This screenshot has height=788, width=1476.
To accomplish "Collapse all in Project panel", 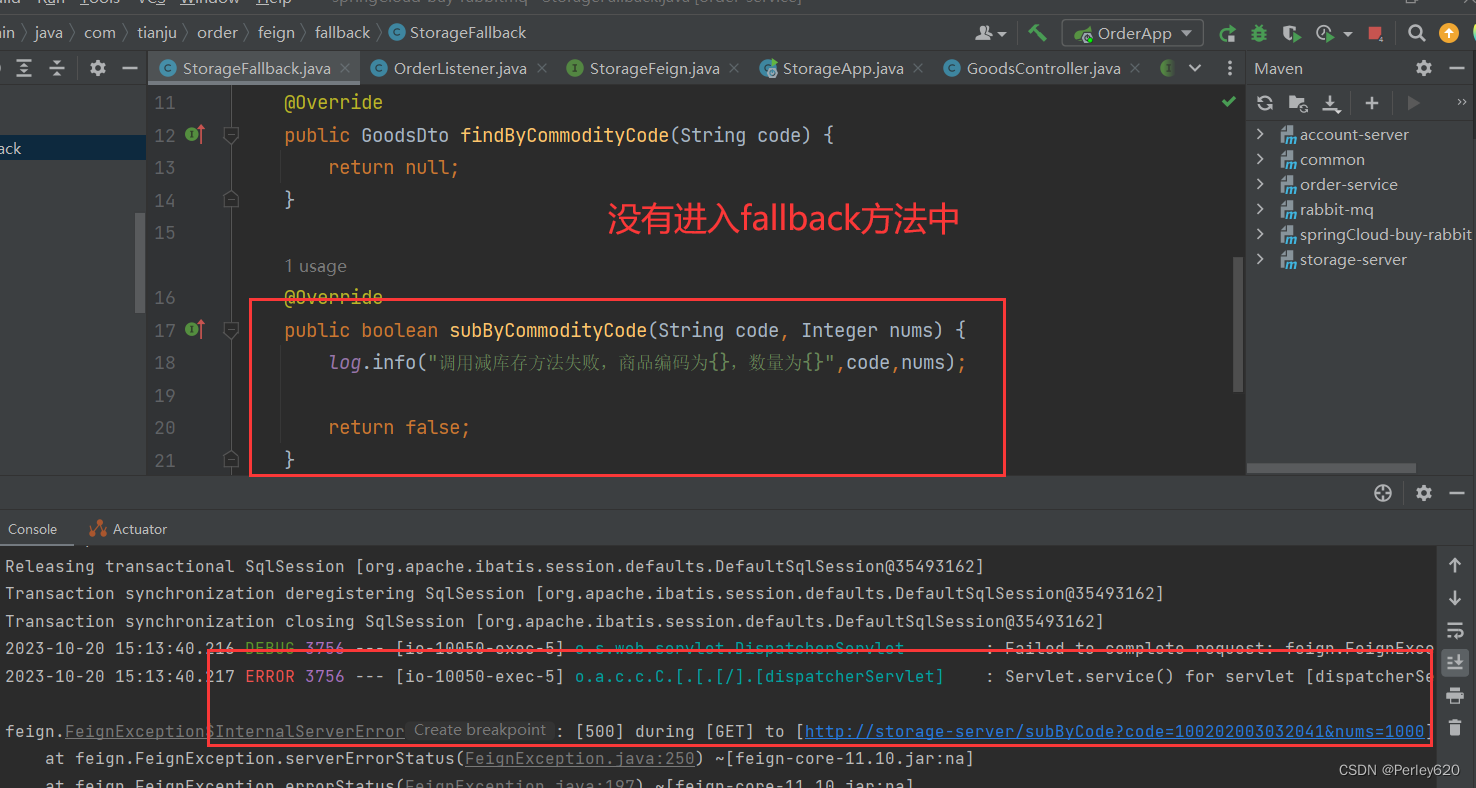I will pyautogui.click(x=57, y=68).
